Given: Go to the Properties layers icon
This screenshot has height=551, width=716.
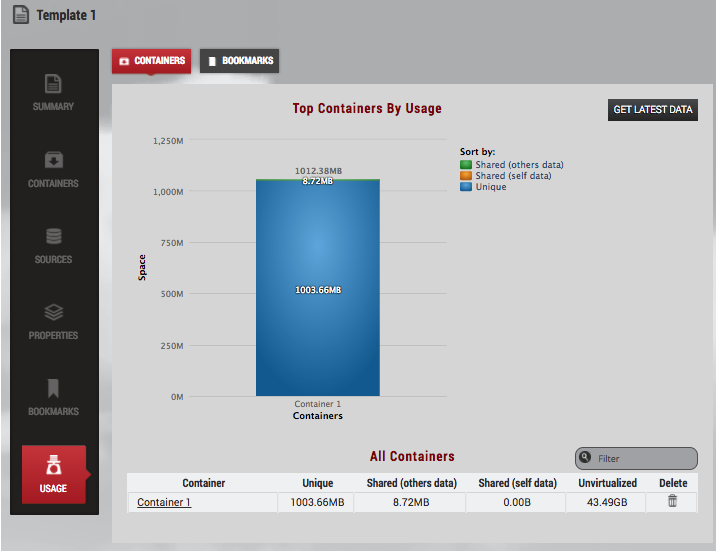Looking at the screenshot, I should (x=53, y=313).
